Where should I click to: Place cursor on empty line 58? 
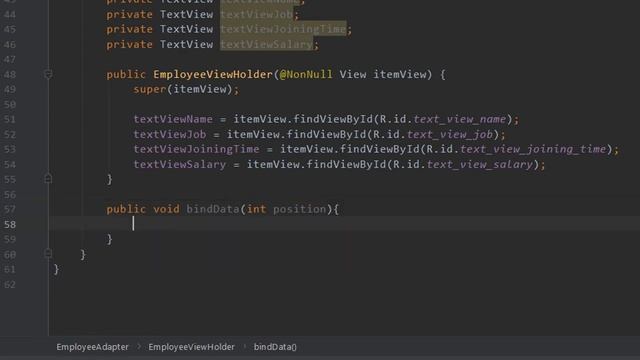[344, 224]
